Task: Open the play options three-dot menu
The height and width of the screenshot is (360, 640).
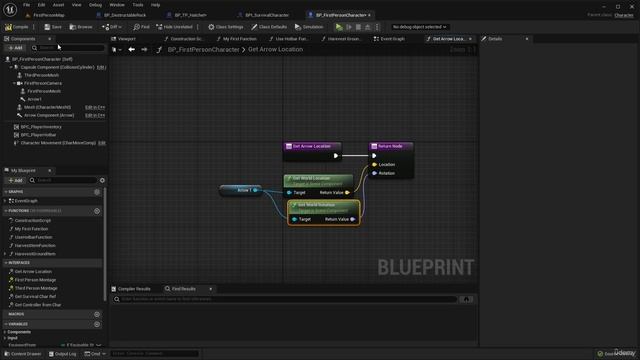Action: pyautogui.click(x=377, y=27)
